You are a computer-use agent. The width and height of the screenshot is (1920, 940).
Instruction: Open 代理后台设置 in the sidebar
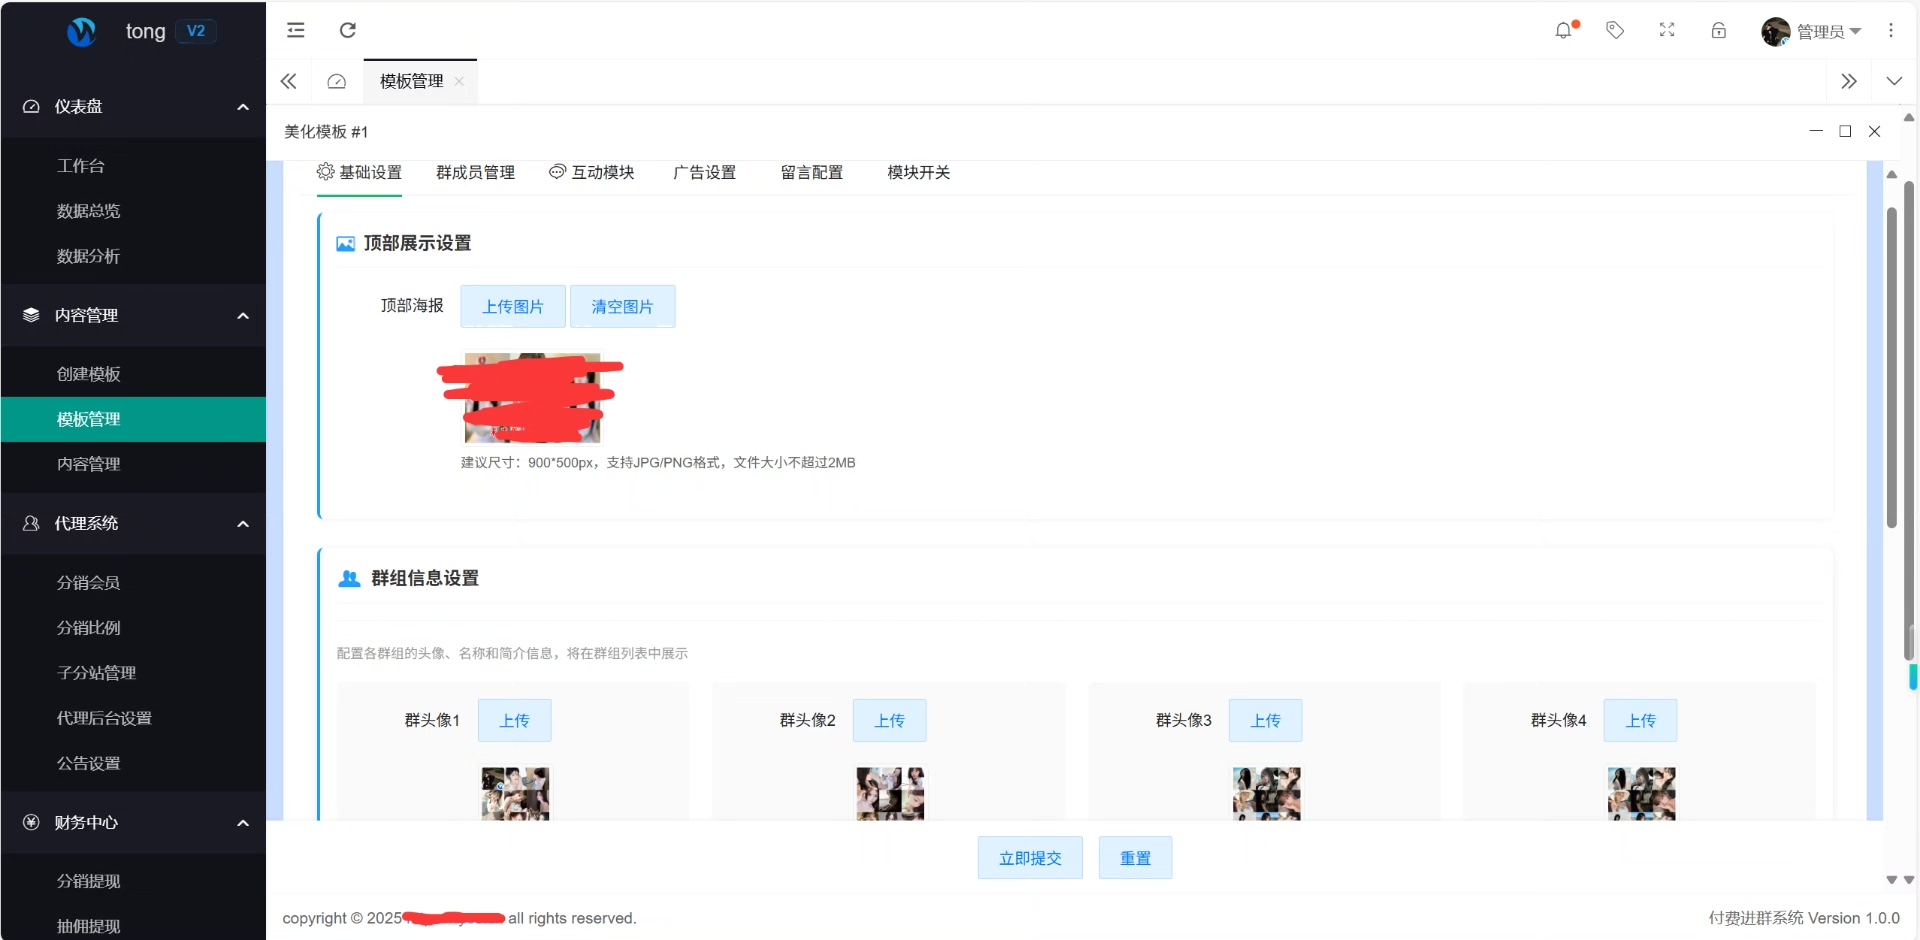click(x=133, y=718)
